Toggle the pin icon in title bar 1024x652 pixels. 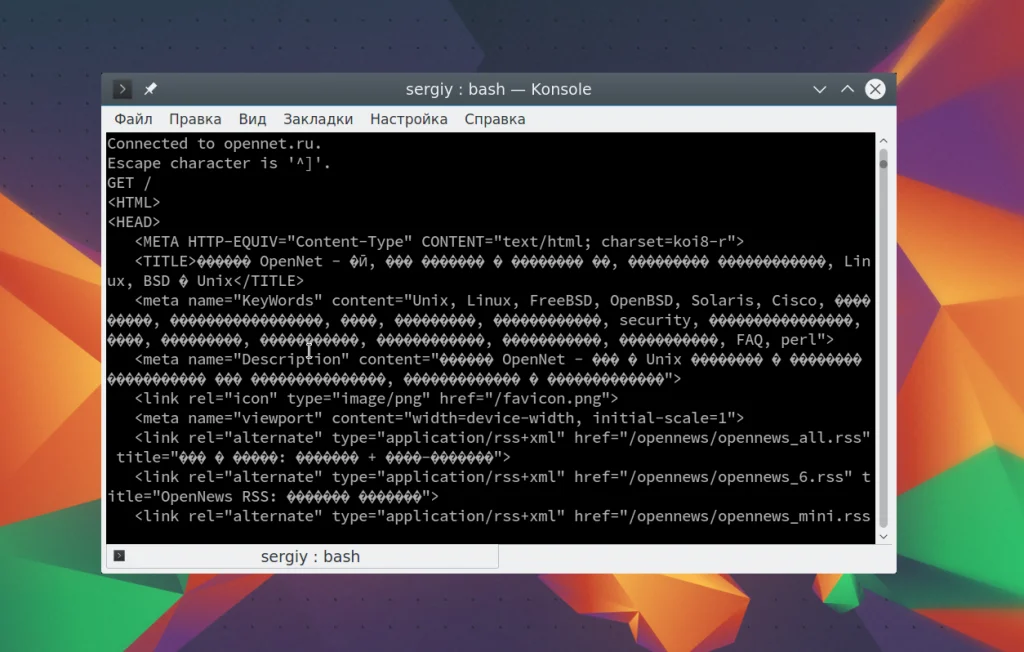tap(150, 89)
